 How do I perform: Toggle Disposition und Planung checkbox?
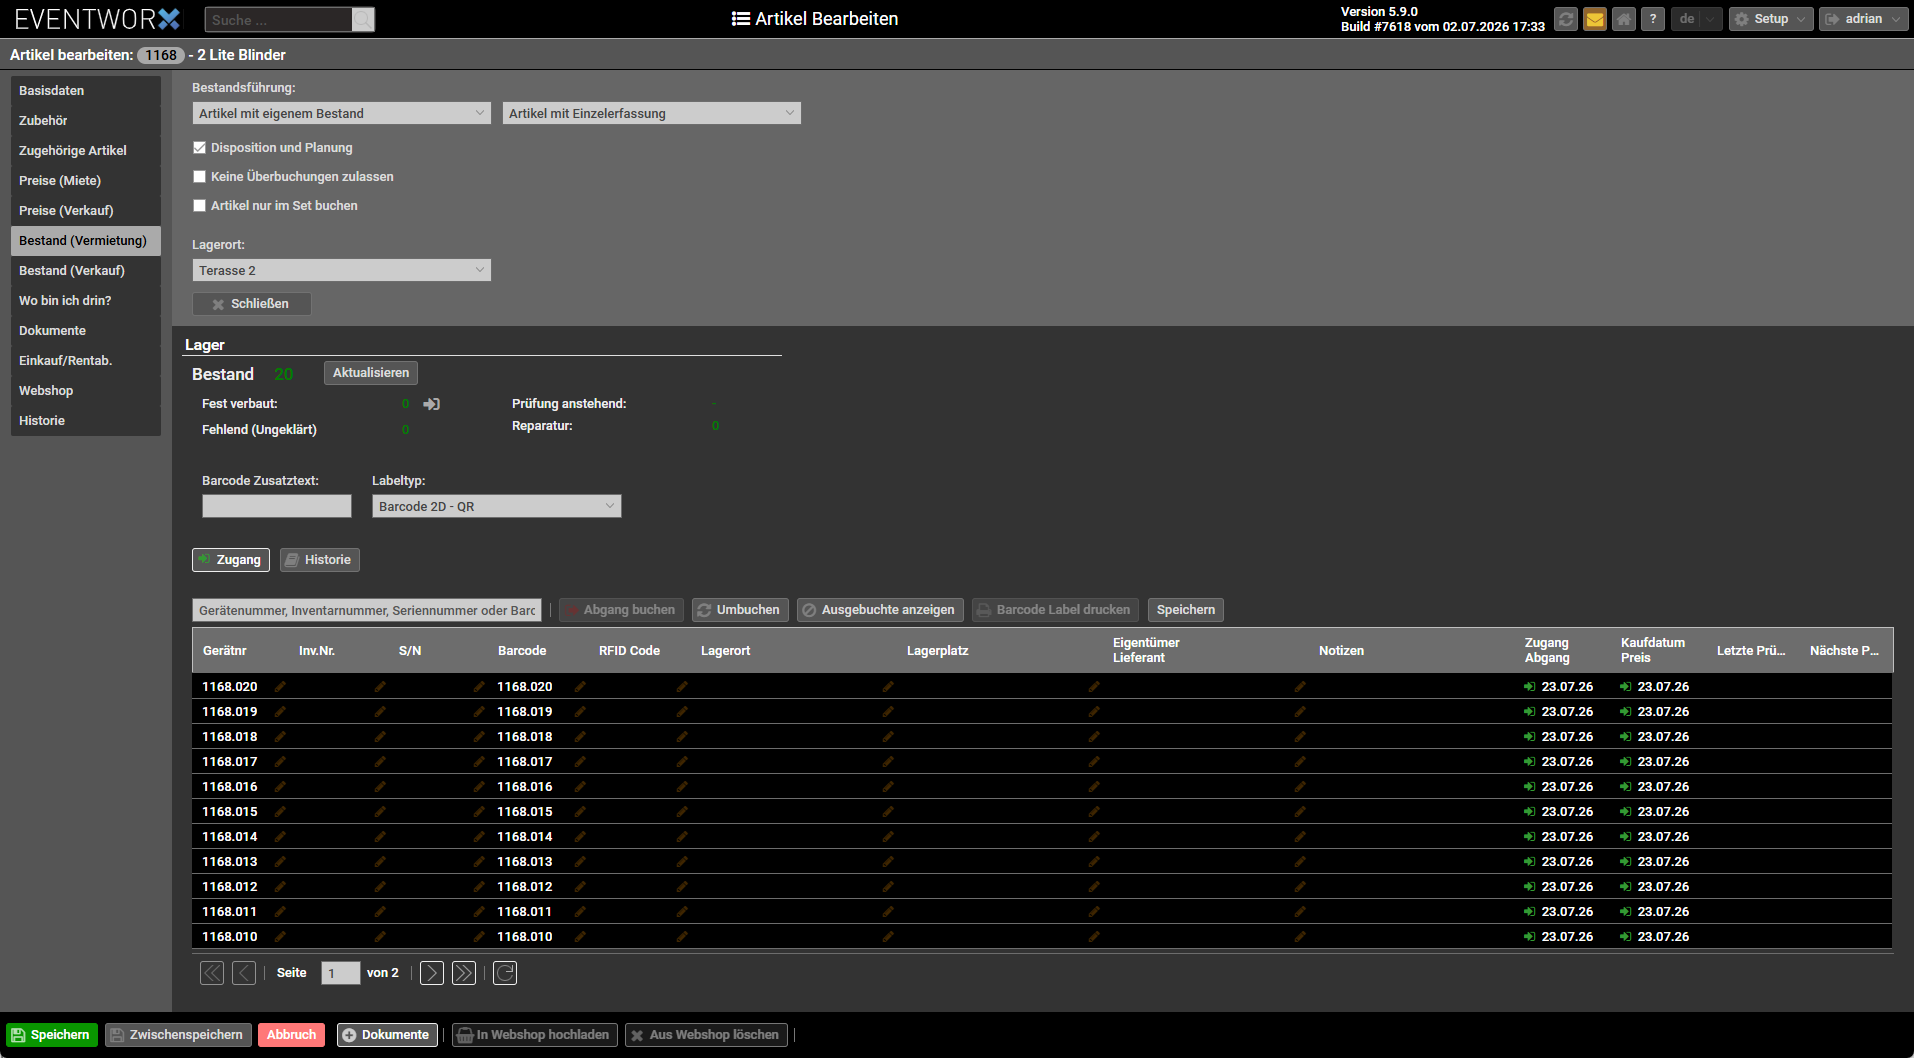[x=199, y=148]
